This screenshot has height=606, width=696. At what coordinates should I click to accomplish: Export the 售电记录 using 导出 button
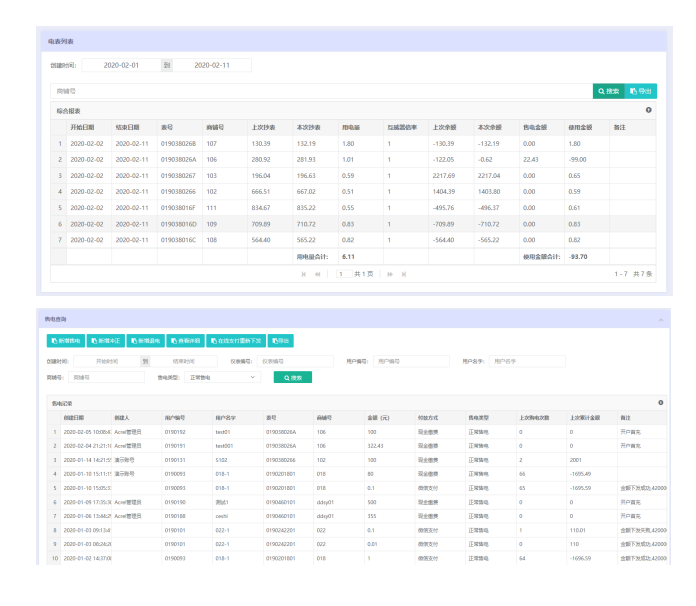(281, 341)
